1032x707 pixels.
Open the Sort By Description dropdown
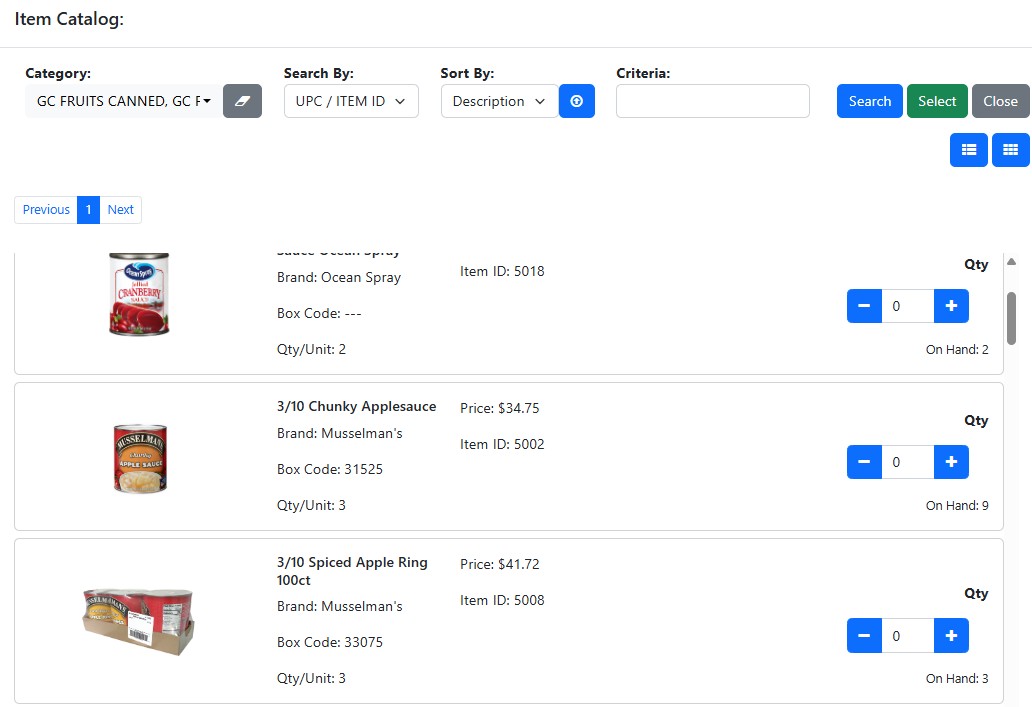tap(500, 101)
